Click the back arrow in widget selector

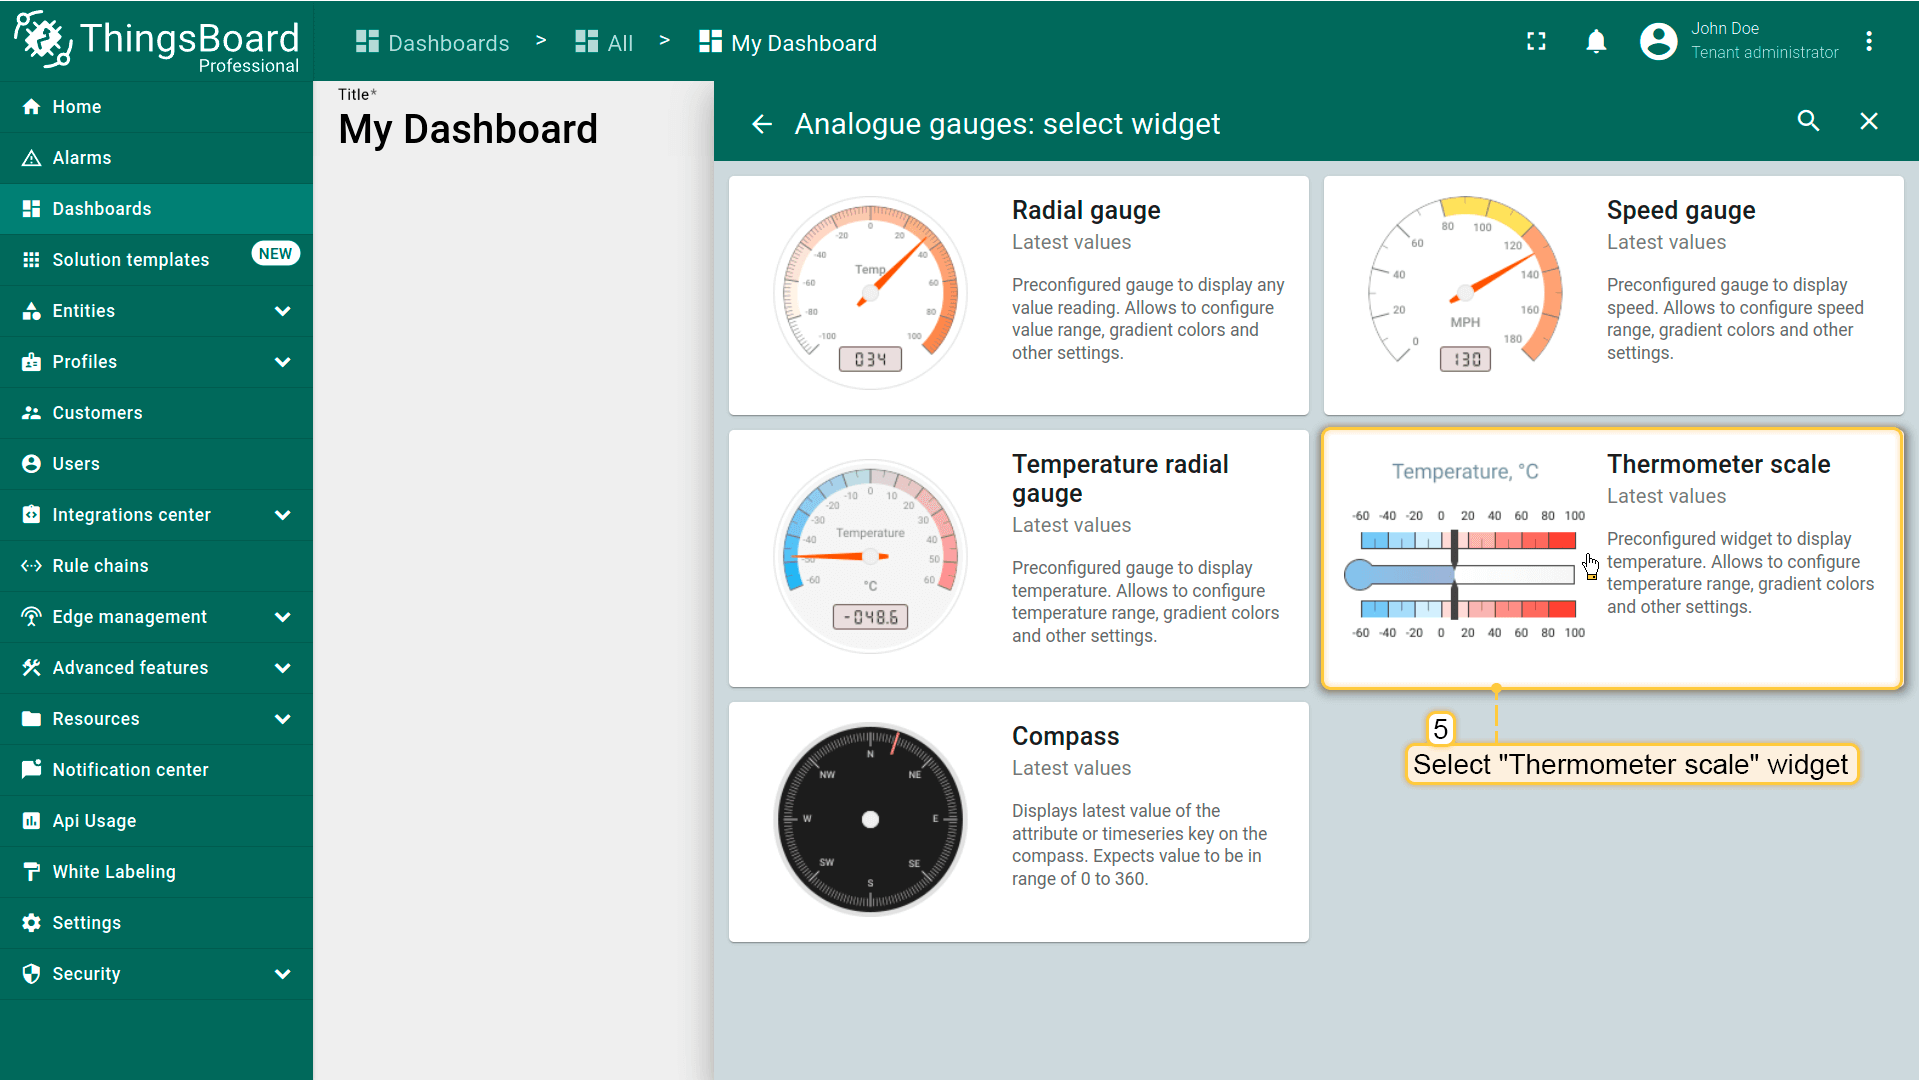(x=762, y=124)
